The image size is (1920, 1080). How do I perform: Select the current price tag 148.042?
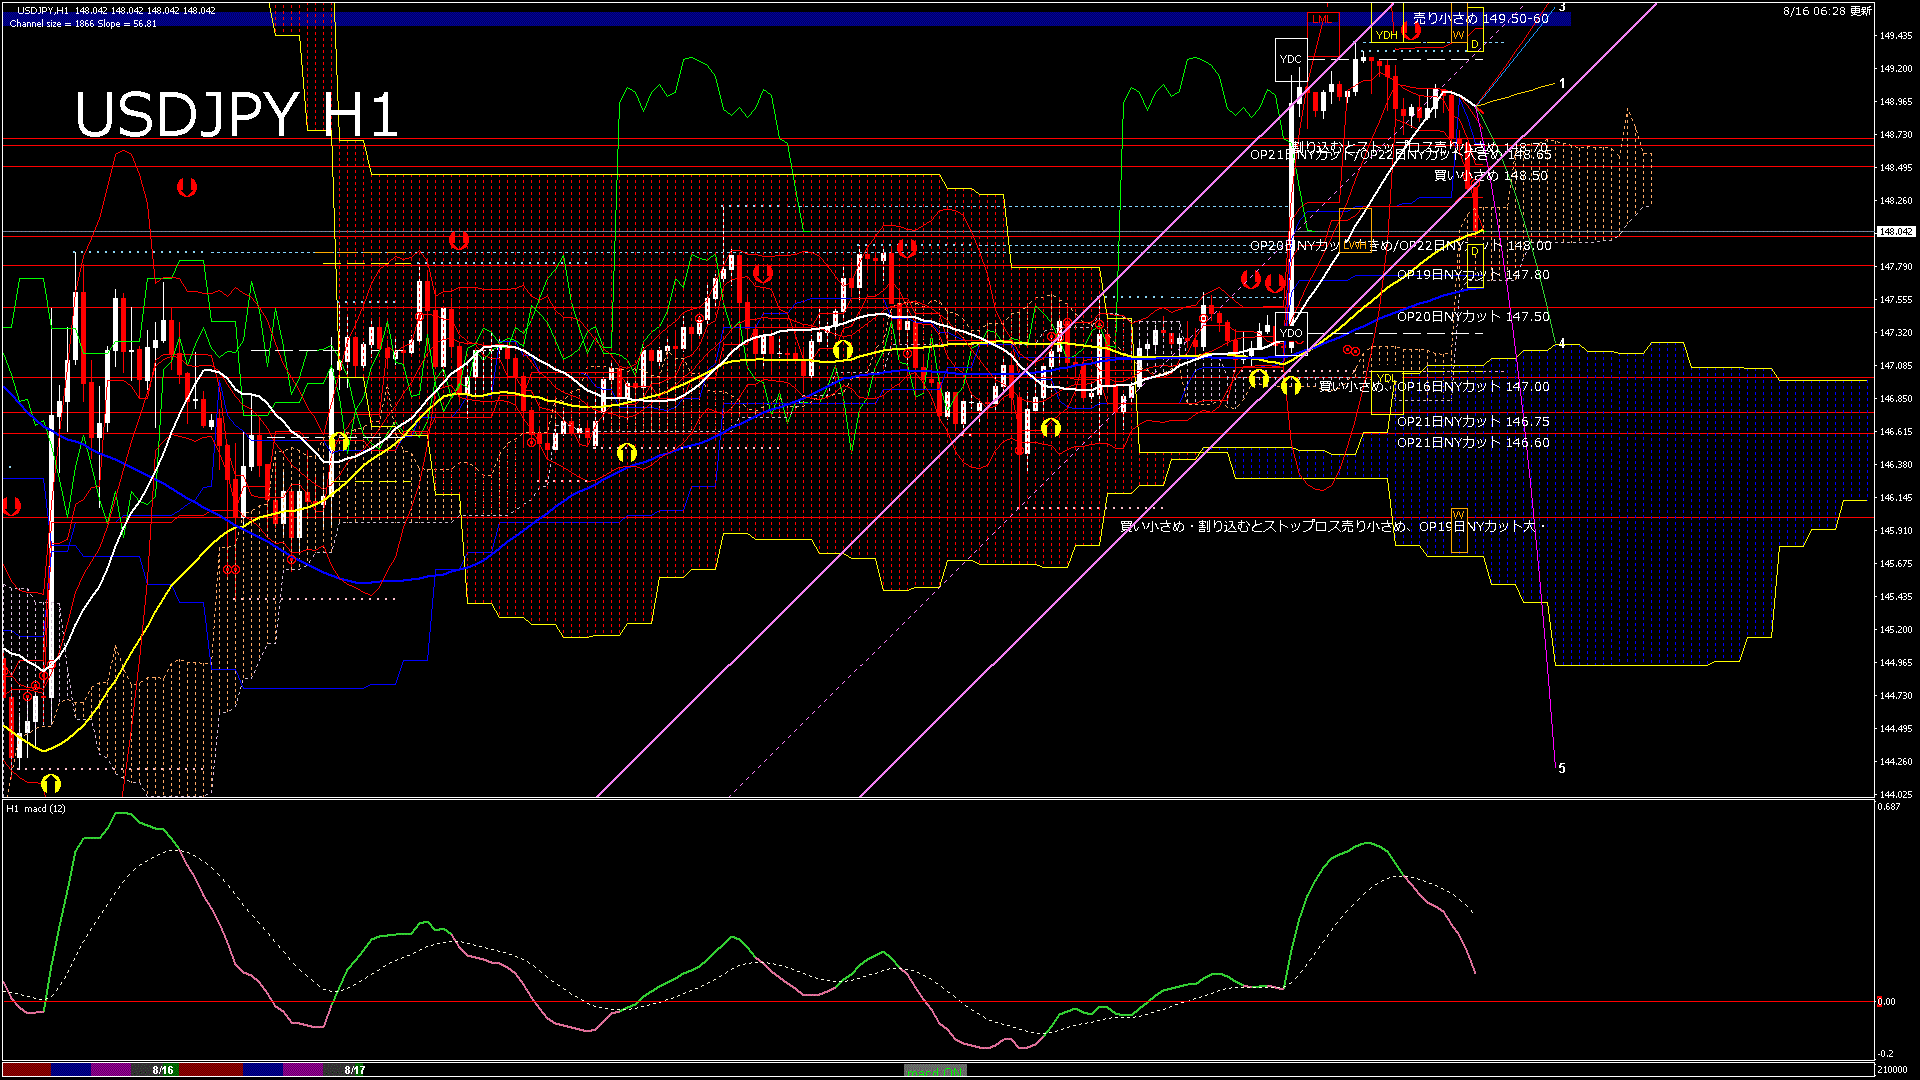click(x=1896, y=231)
